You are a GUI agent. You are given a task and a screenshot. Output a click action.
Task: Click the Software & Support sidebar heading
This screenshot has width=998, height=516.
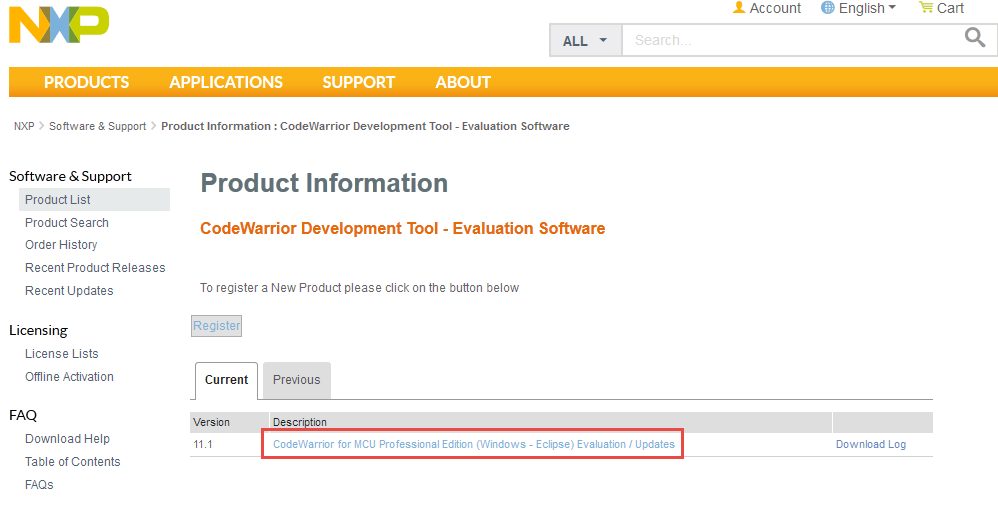click(70, 176)
